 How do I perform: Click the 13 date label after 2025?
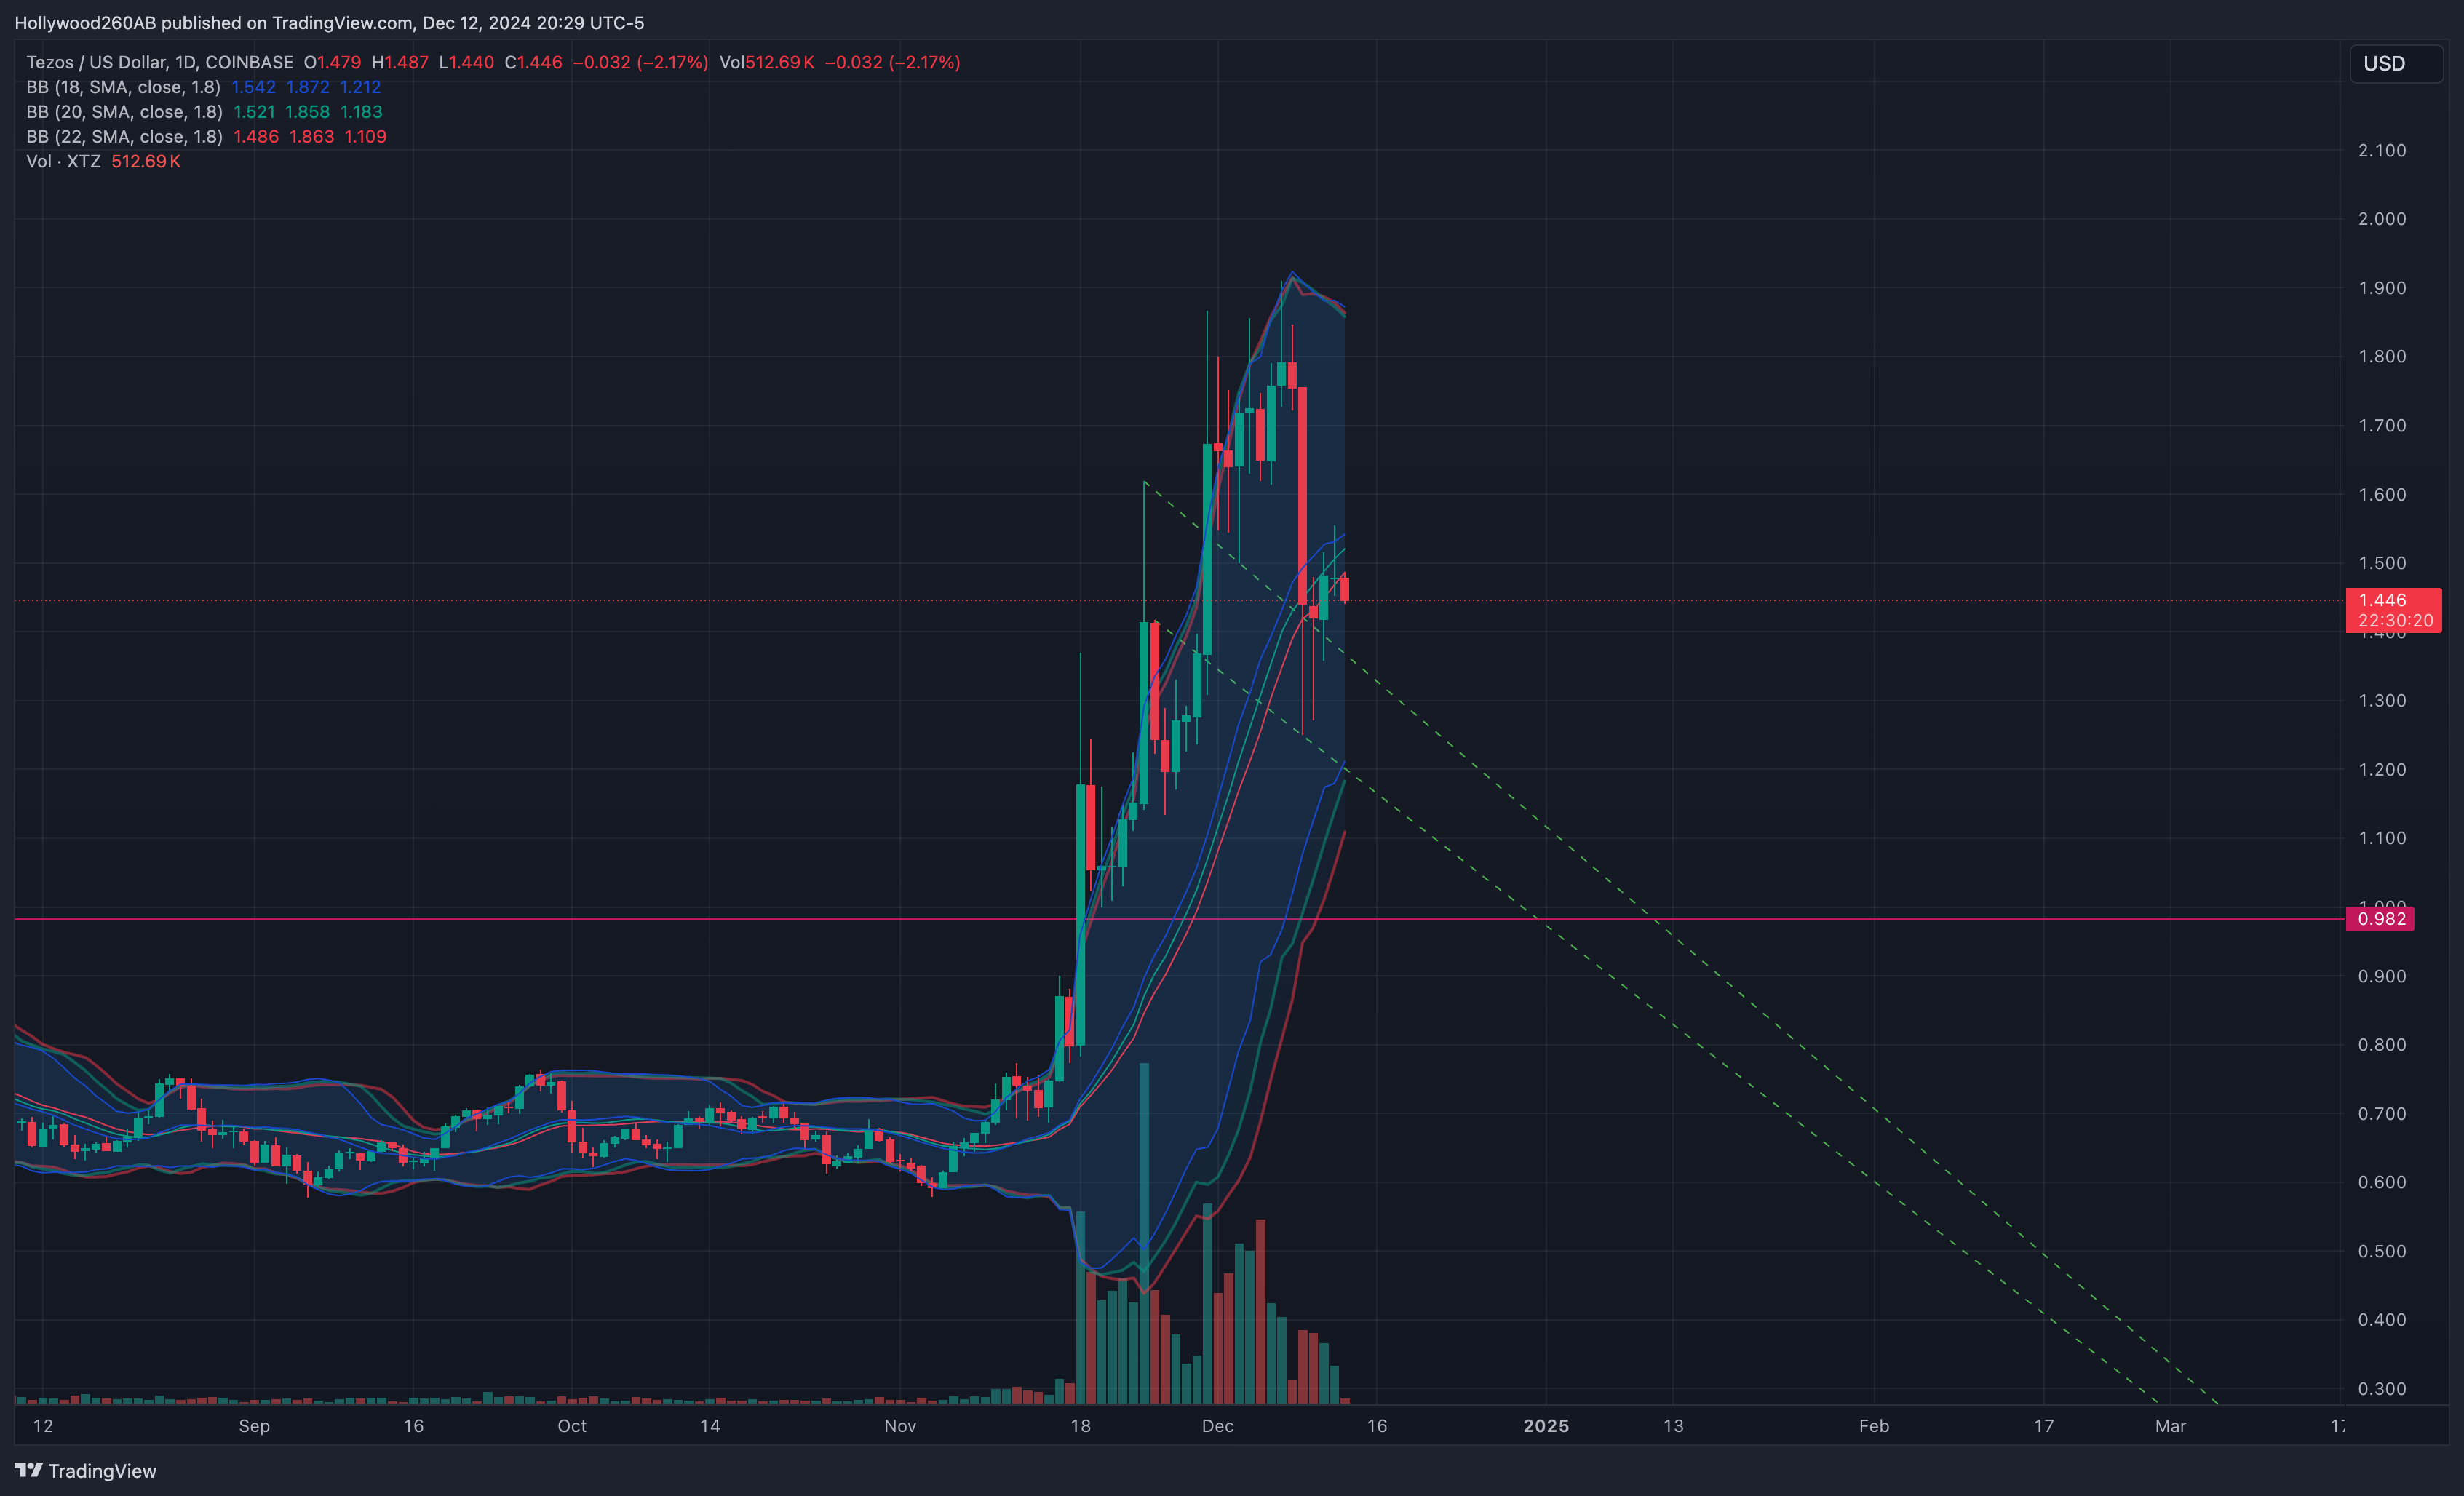coord(1673,1426)
